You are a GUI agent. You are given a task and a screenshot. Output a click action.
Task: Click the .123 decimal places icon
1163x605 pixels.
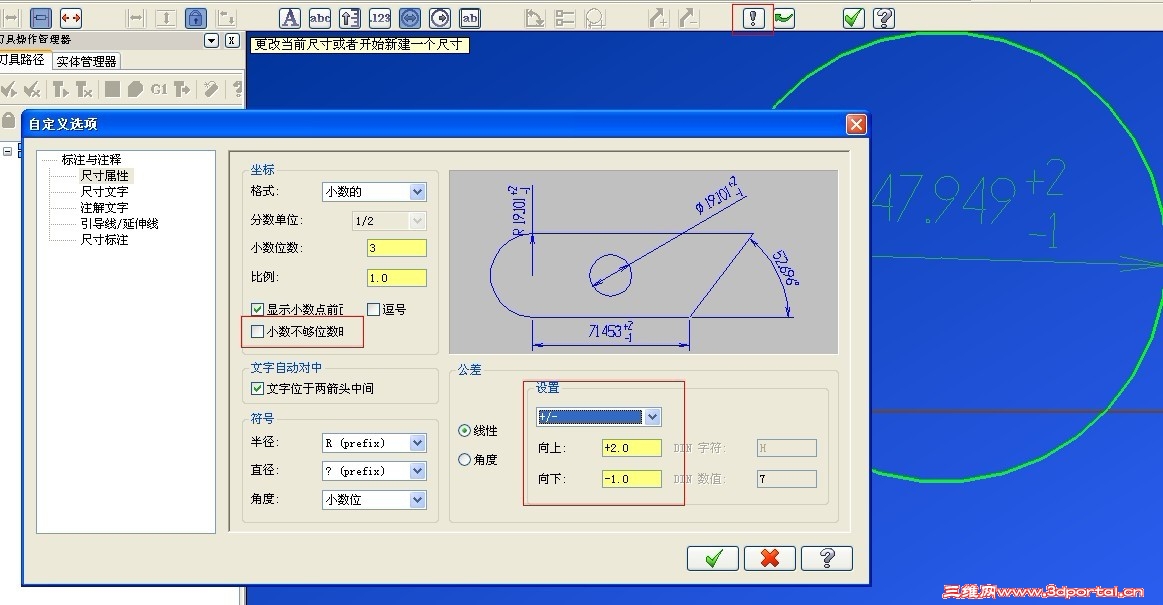pos(380,18)
